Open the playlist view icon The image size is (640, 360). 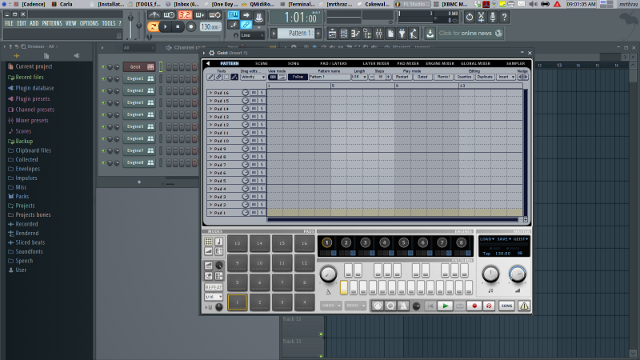click(x=332, y=33)
